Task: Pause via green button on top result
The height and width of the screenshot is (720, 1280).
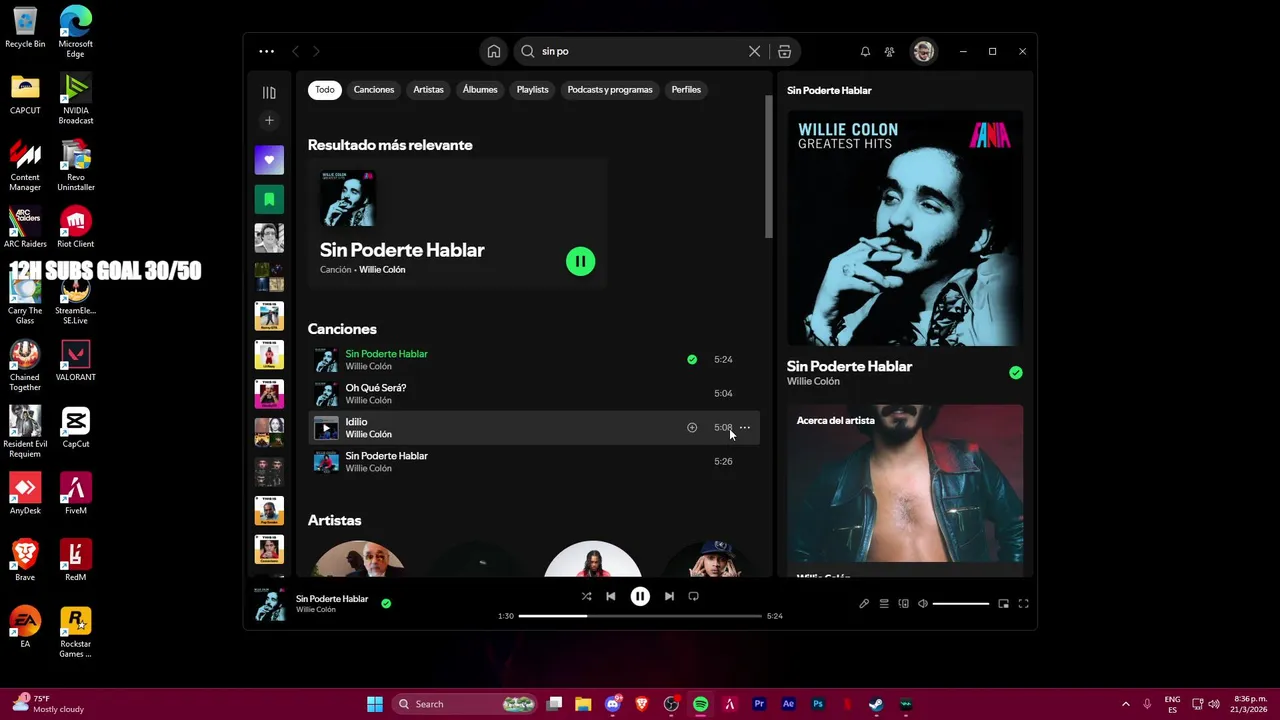Action: 580,261
